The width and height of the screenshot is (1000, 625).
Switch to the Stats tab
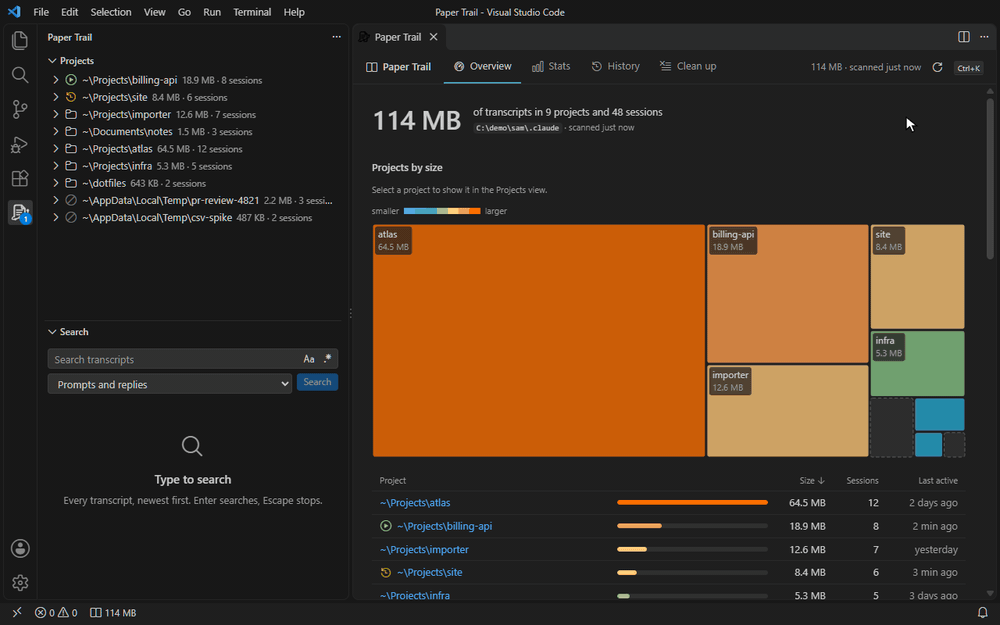551,66
